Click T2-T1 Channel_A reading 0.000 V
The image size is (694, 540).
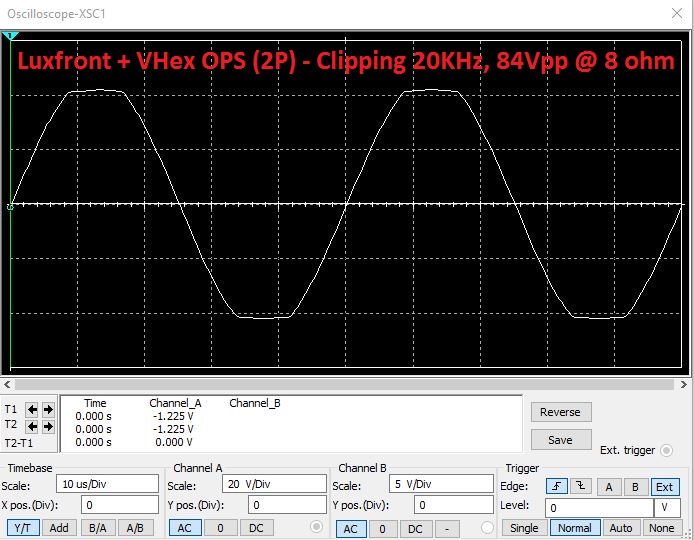(174, 442)
